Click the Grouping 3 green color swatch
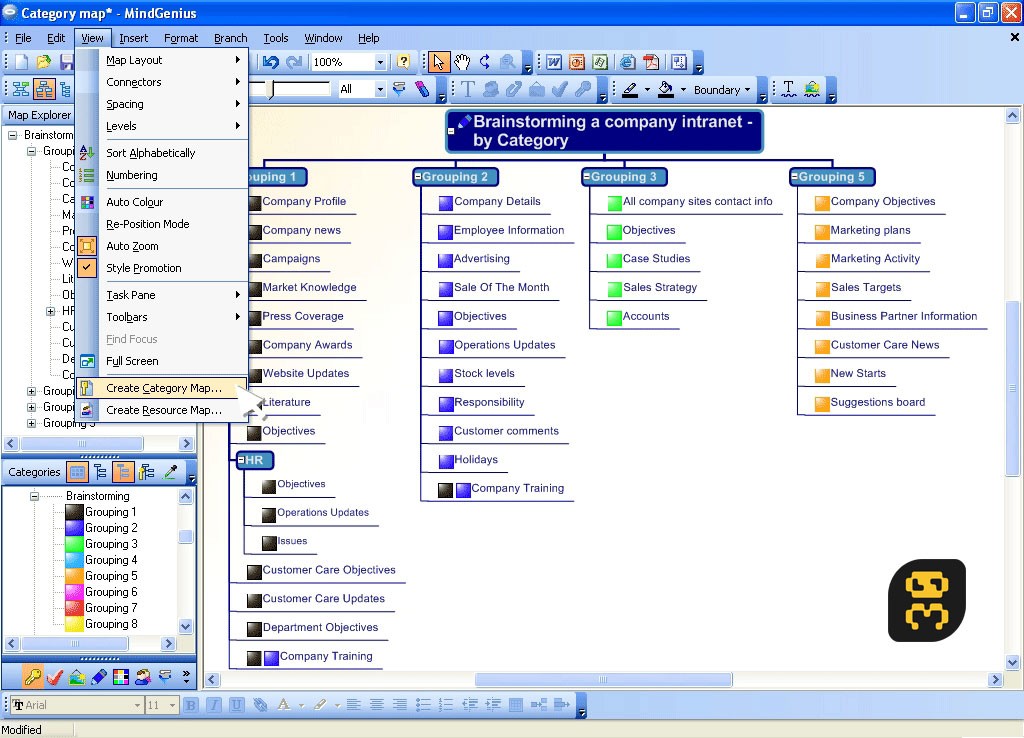 tap(75, 544)
